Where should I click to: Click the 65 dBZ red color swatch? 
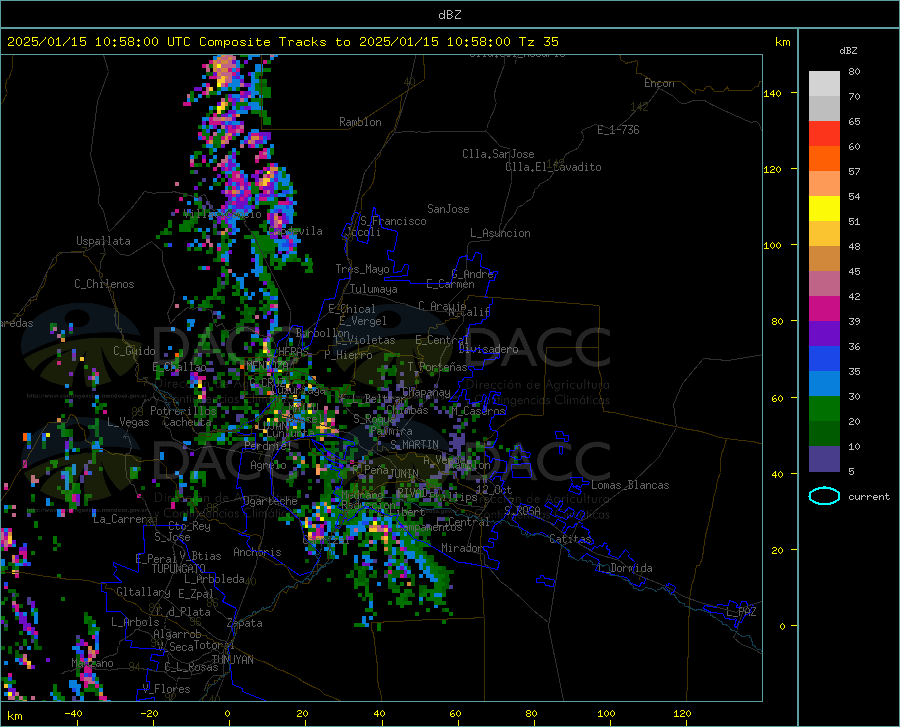pyautogui.click(x=824, y=134)
